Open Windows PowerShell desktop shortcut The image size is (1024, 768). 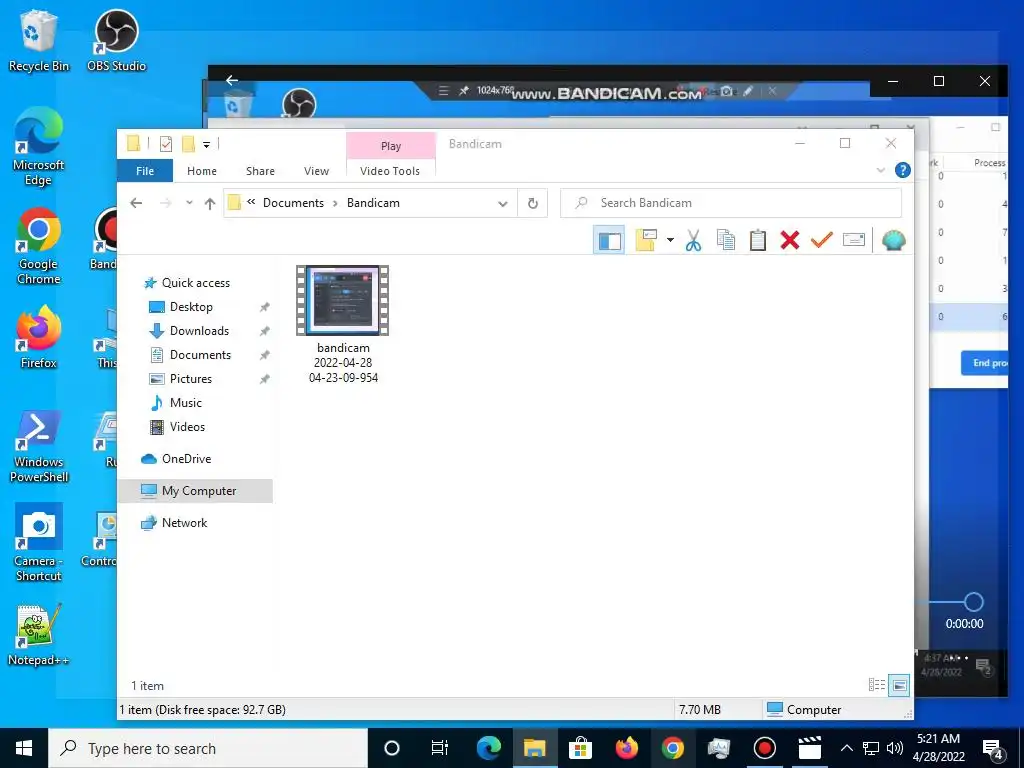pyautogui.click(x=39, y=447)
